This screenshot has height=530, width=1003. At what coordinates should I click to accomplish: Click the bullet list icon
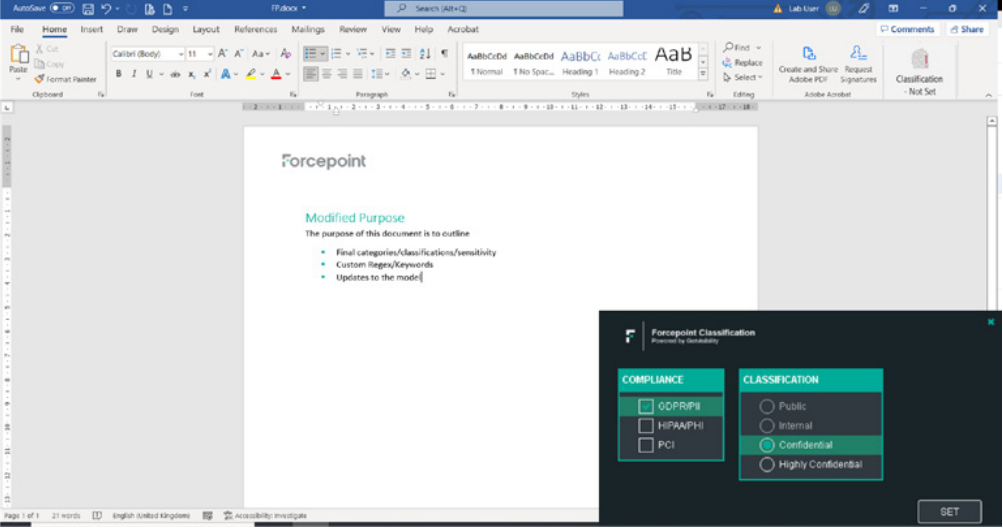[x=310, y=54]
